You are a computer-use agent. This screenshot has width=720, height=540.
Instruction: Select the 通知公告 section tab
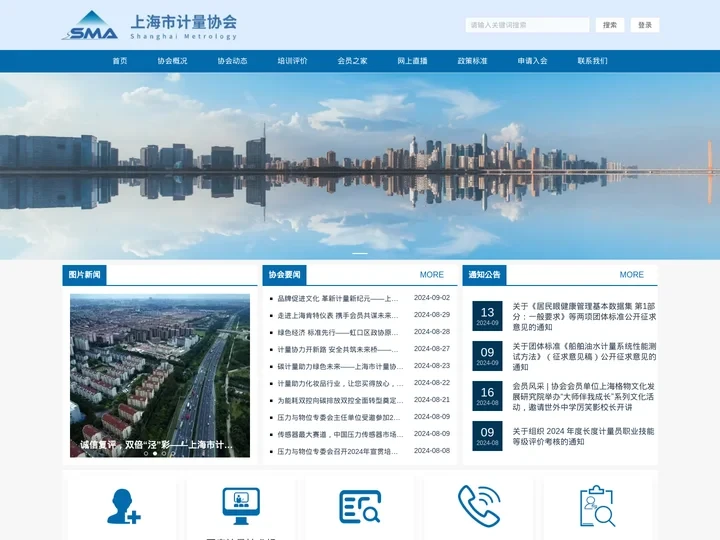tap(484, 275)
